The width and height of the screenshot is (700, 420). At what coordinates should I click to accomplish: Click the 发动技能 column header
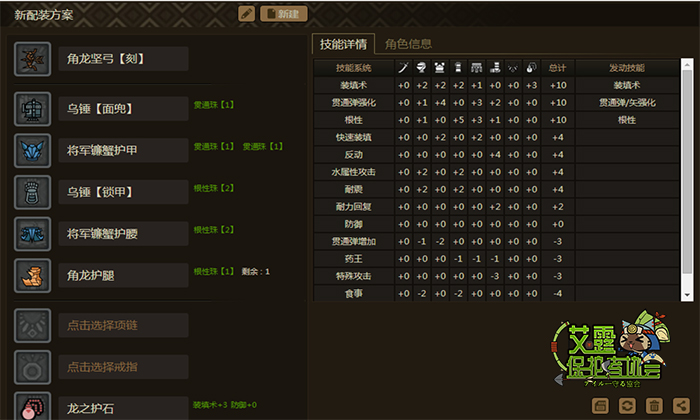tap(627, 68)
